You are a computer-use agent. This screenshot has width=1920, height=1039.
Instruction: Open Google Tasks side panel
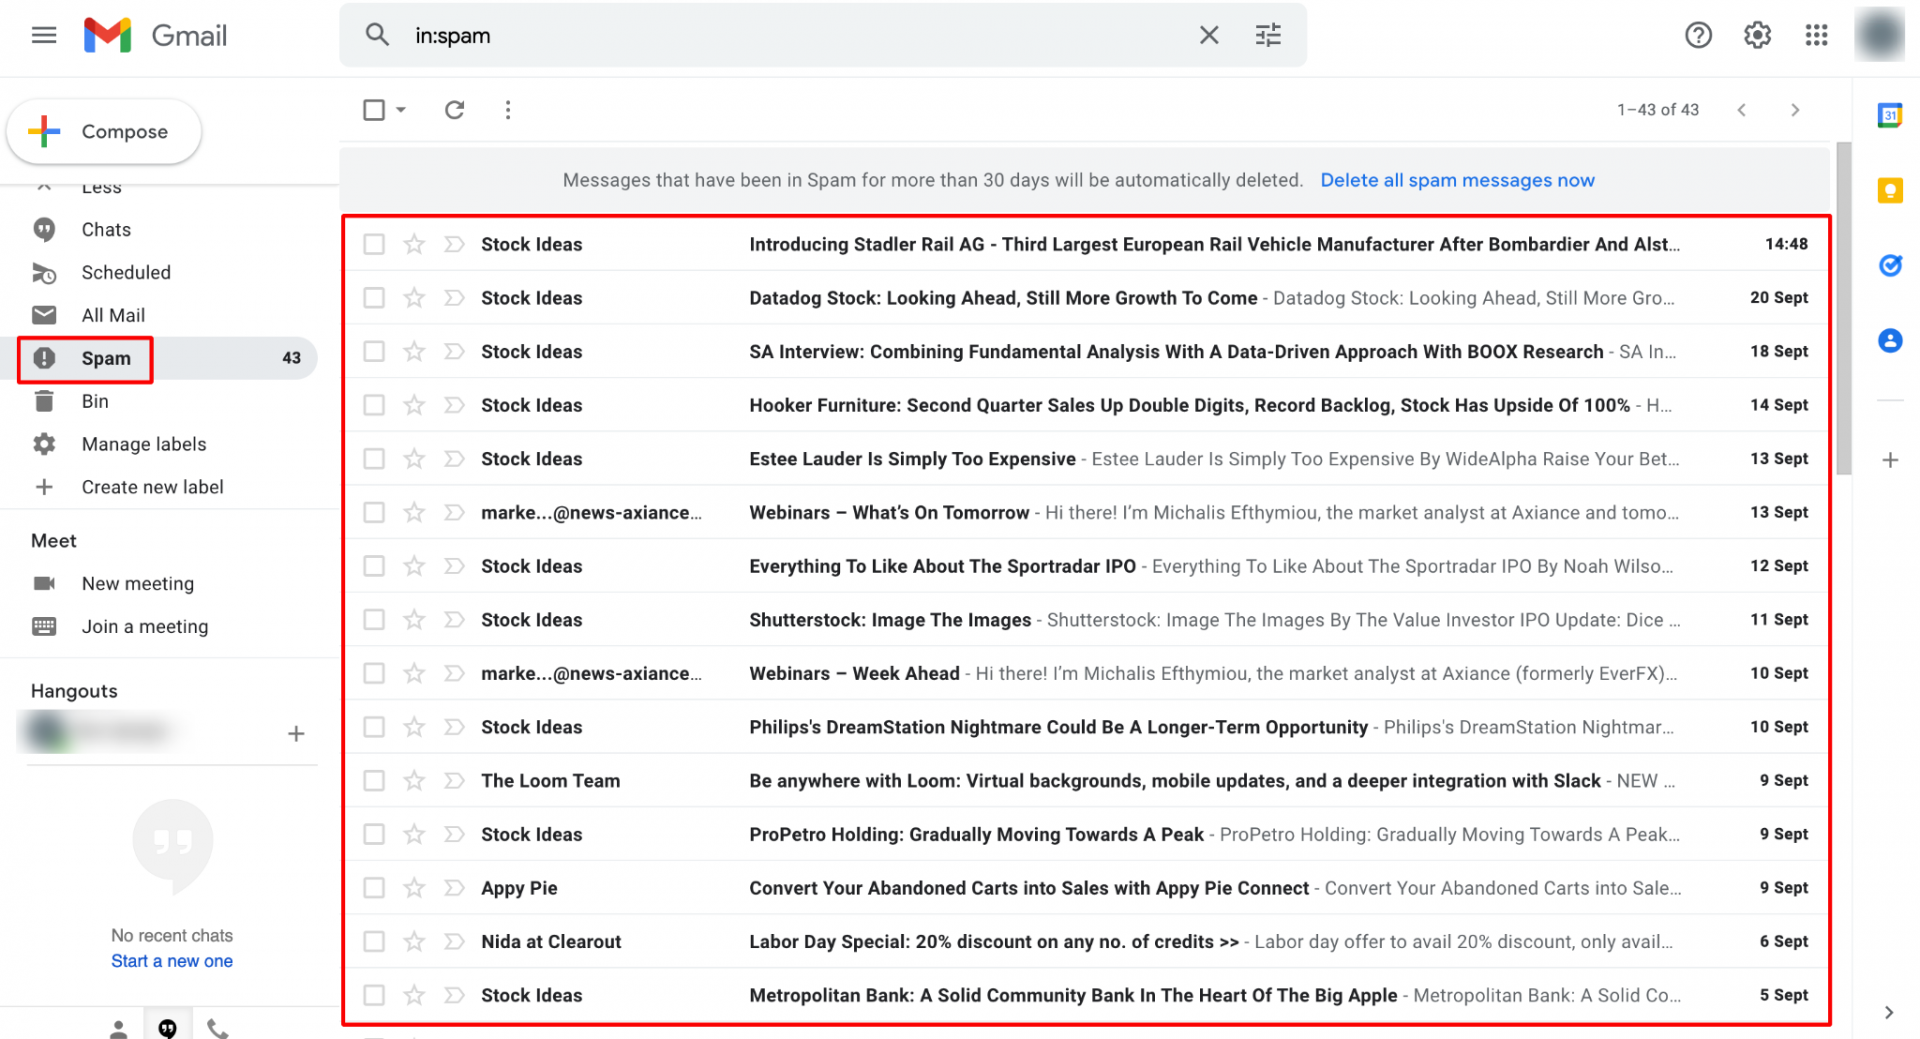pyautogui.click(x=1890, y=265)
